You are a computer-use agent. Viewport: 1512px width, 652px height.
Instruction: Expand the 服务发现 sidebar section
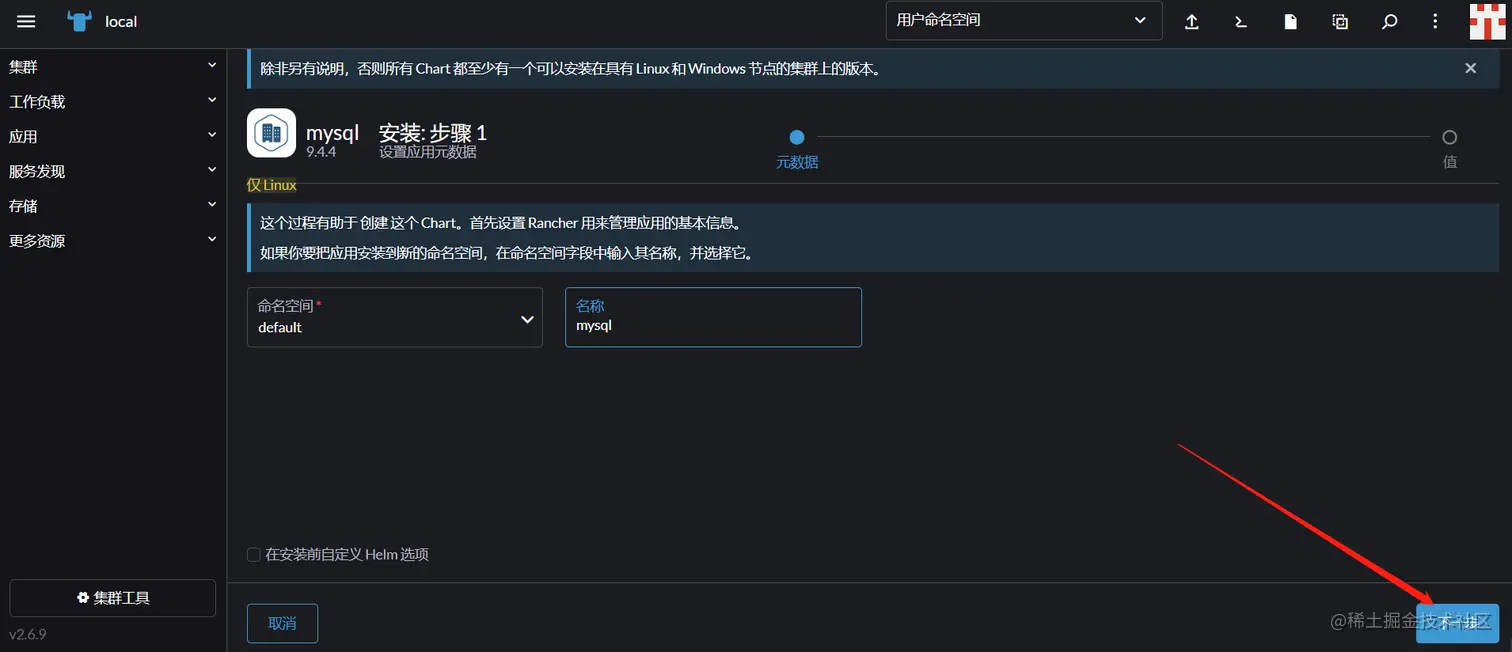113,171
